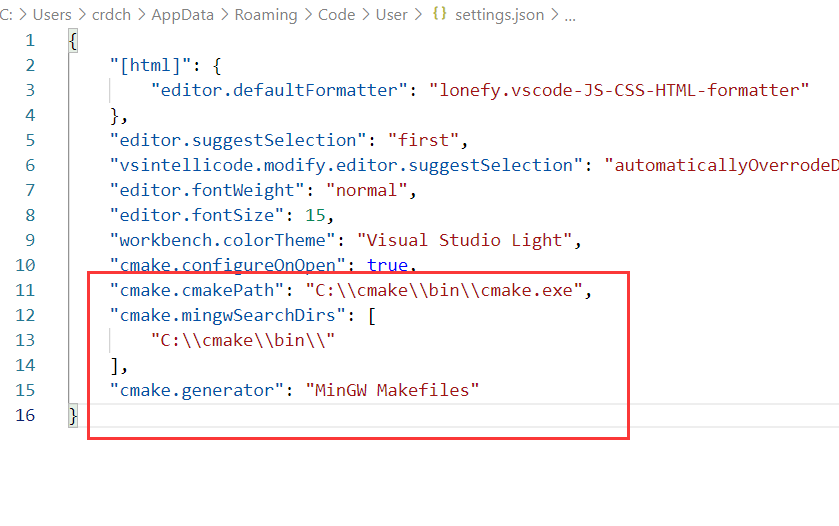Click the 'true' boolean value
839x526 pixels.
coord(387,265)
